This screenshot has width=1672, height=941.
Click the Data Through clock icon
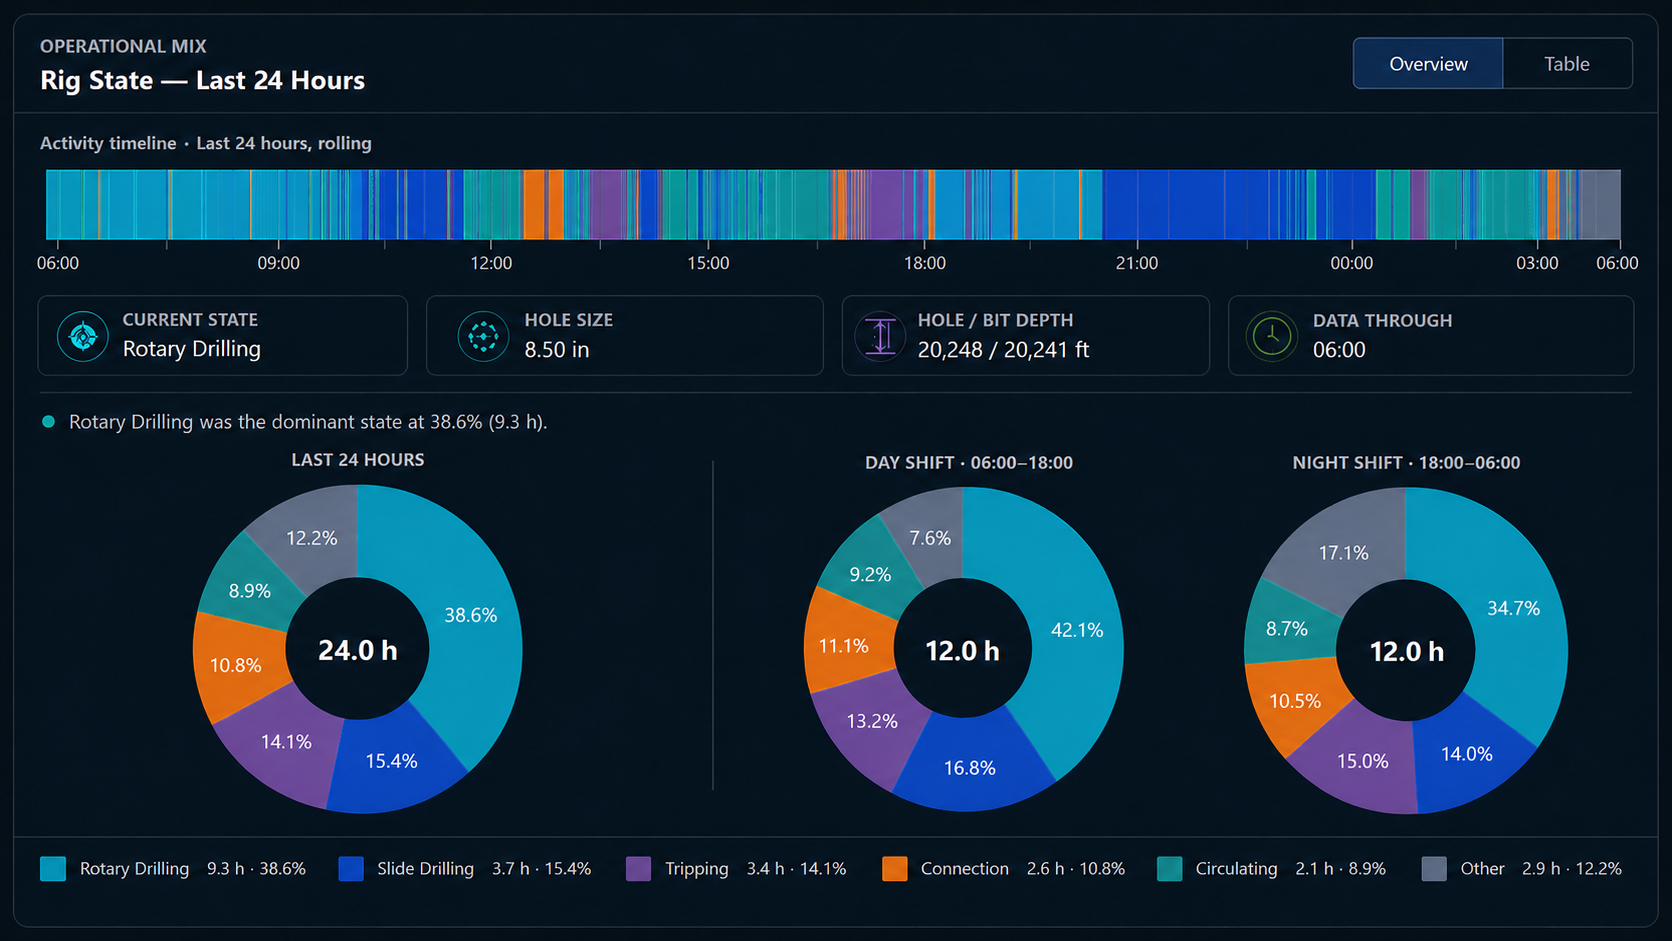pos(1272,336)
